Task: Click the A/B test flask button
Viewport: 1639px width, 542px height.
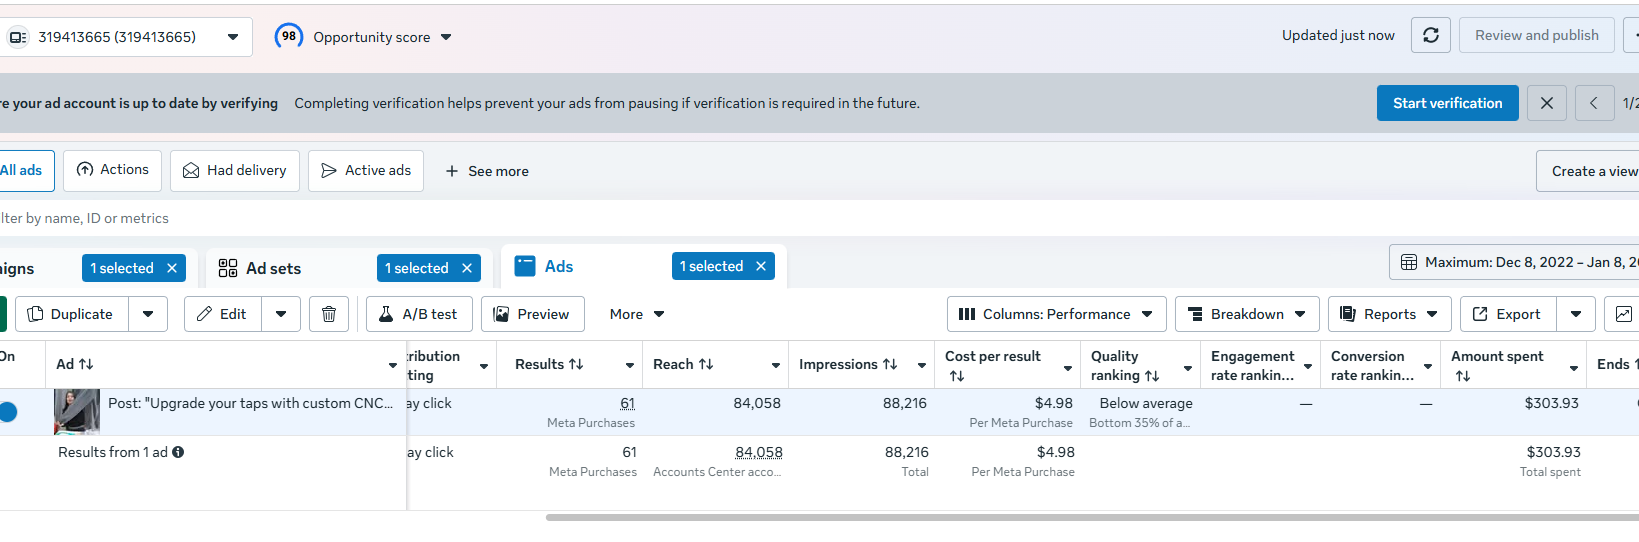Action: pos(419,314)
